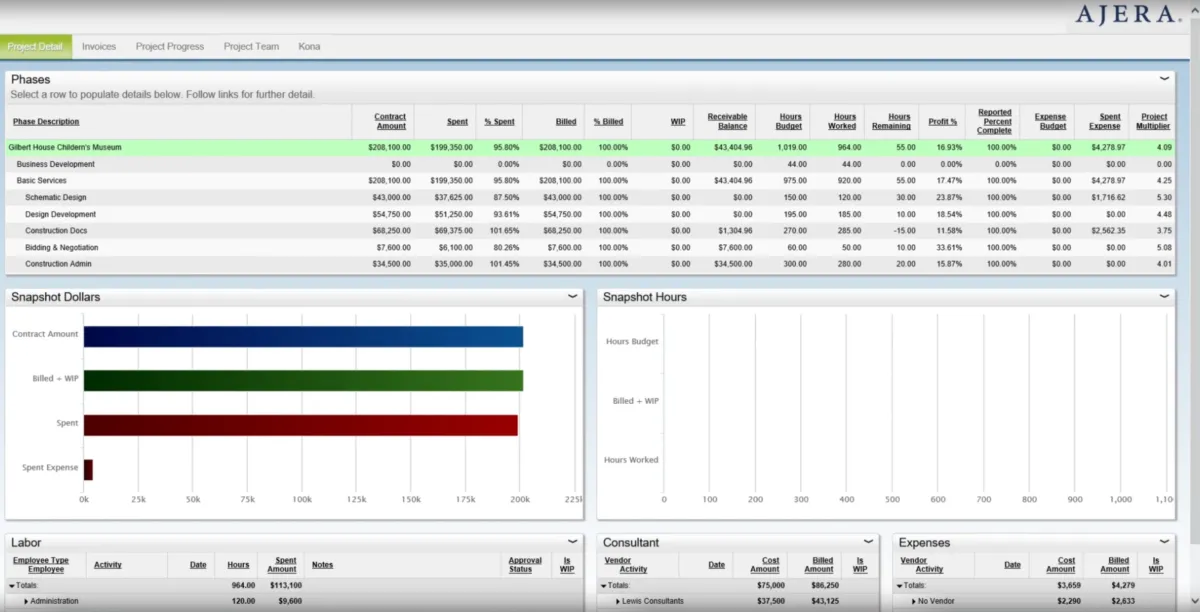1200x612 pixels.
Task: Collapse the Expenses panel chevron
Action: (1164, 542)
